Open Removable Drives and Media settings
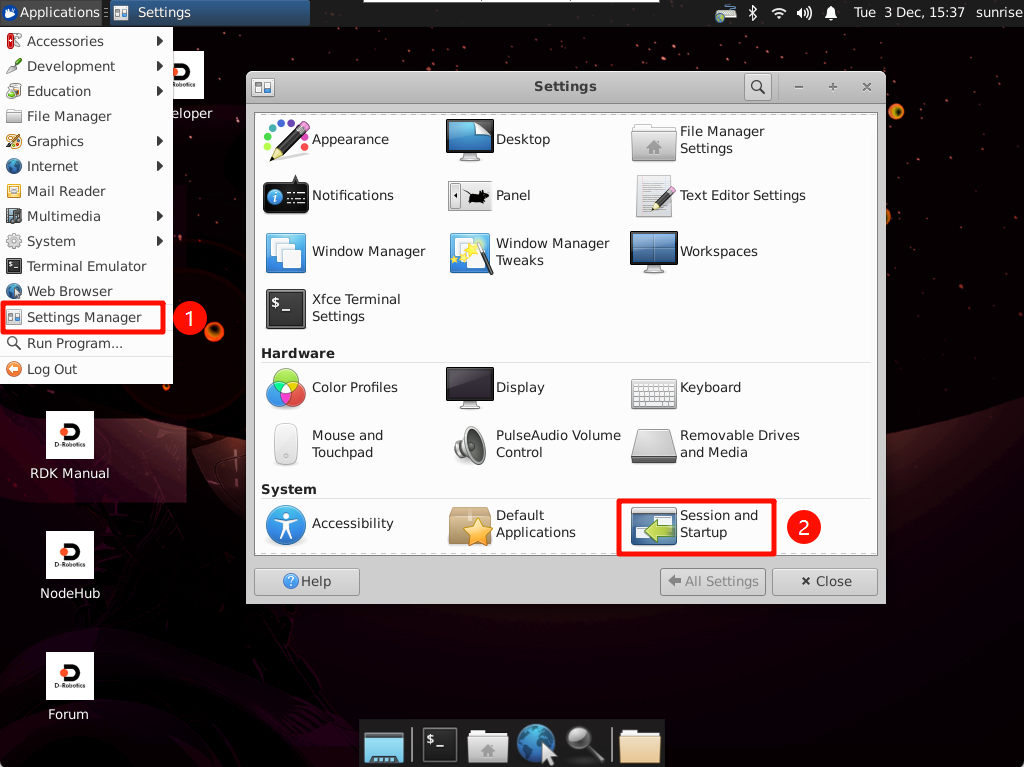The height and width of the screenshot is (767, 1024). 716,444
